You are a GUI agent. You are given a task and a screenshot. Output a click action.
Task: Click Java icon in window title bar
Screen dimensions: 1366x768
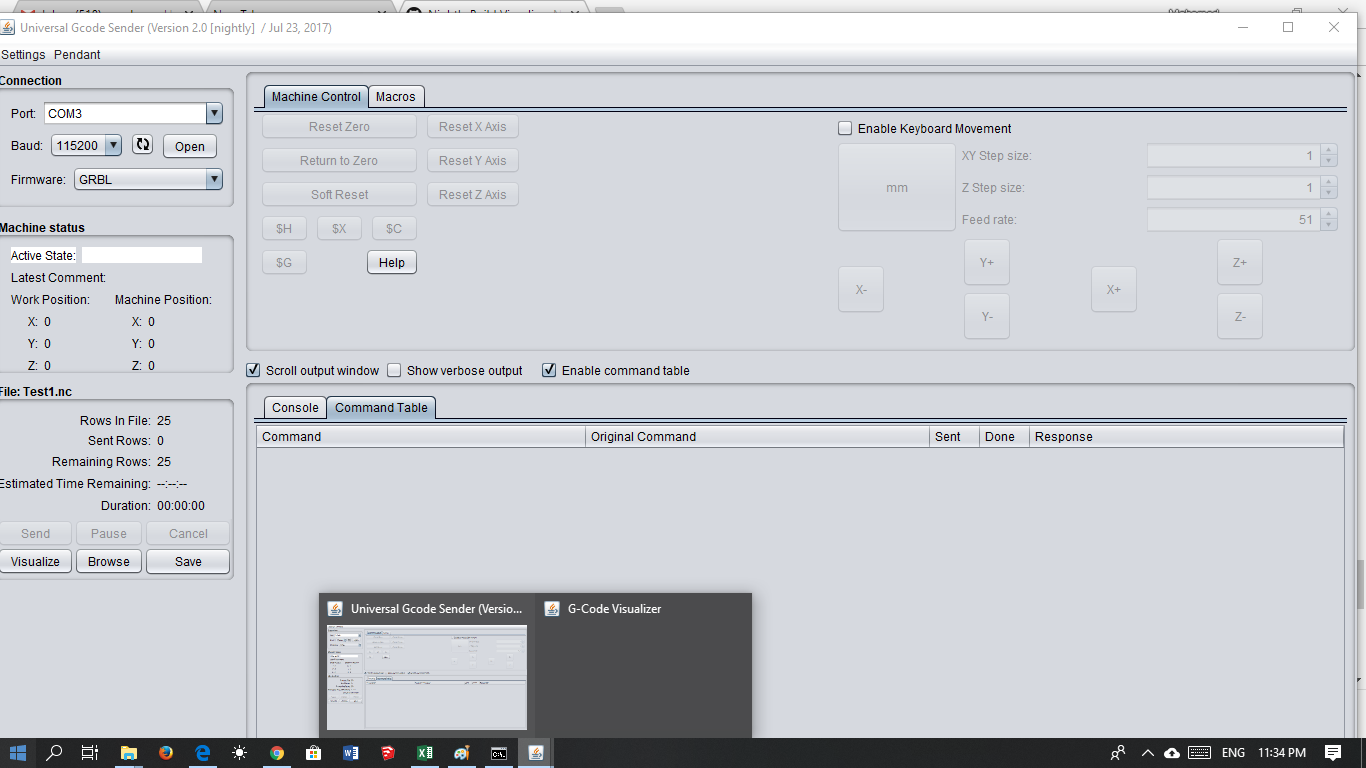7,27
